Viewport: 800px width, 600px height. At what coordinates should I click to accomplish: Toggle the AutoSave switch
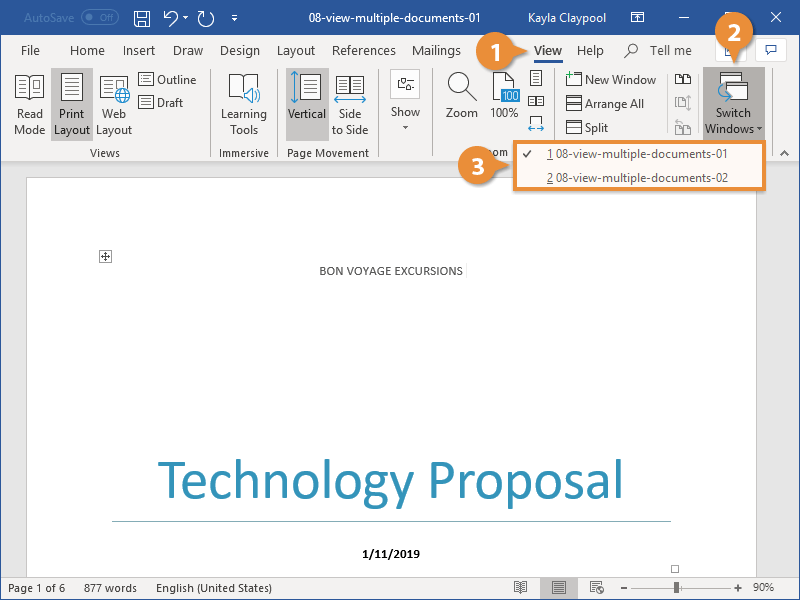pyautogui.click(x=99, y=19)
